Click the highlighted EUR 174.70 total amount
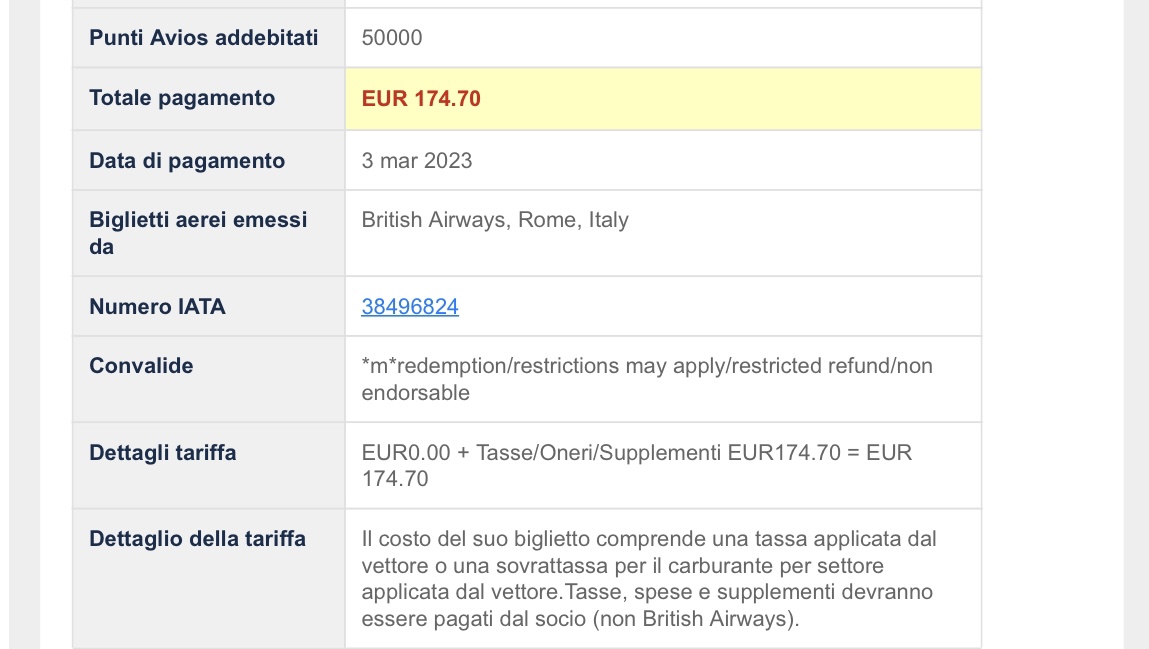The image size is (1149, 649). [421, 99]
